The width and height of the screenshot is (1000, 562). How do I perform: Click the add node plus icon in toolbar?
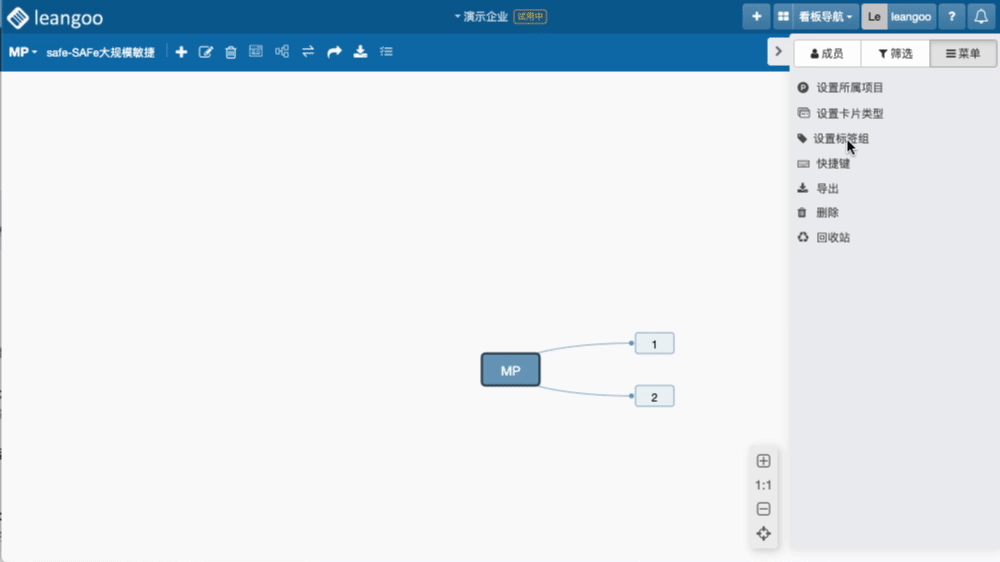click(x=181, y=52)
